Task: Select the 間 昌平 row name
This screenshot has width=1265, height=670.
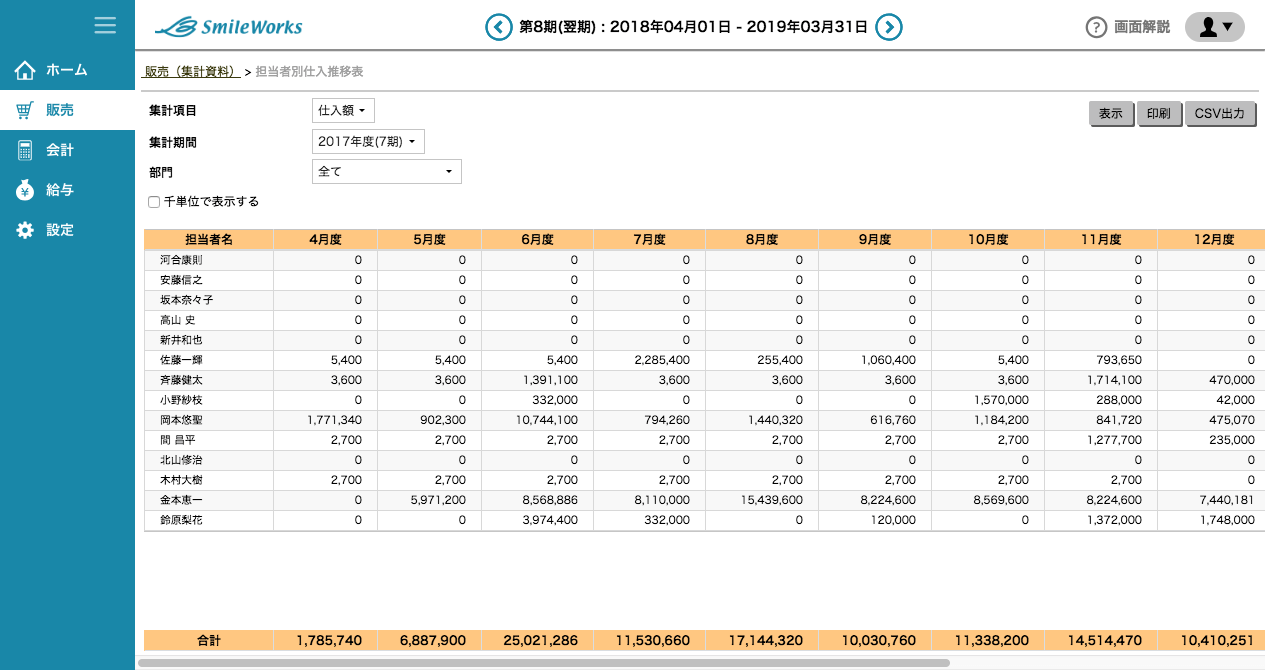Action: pyautogui.click(x=178, y=440)
